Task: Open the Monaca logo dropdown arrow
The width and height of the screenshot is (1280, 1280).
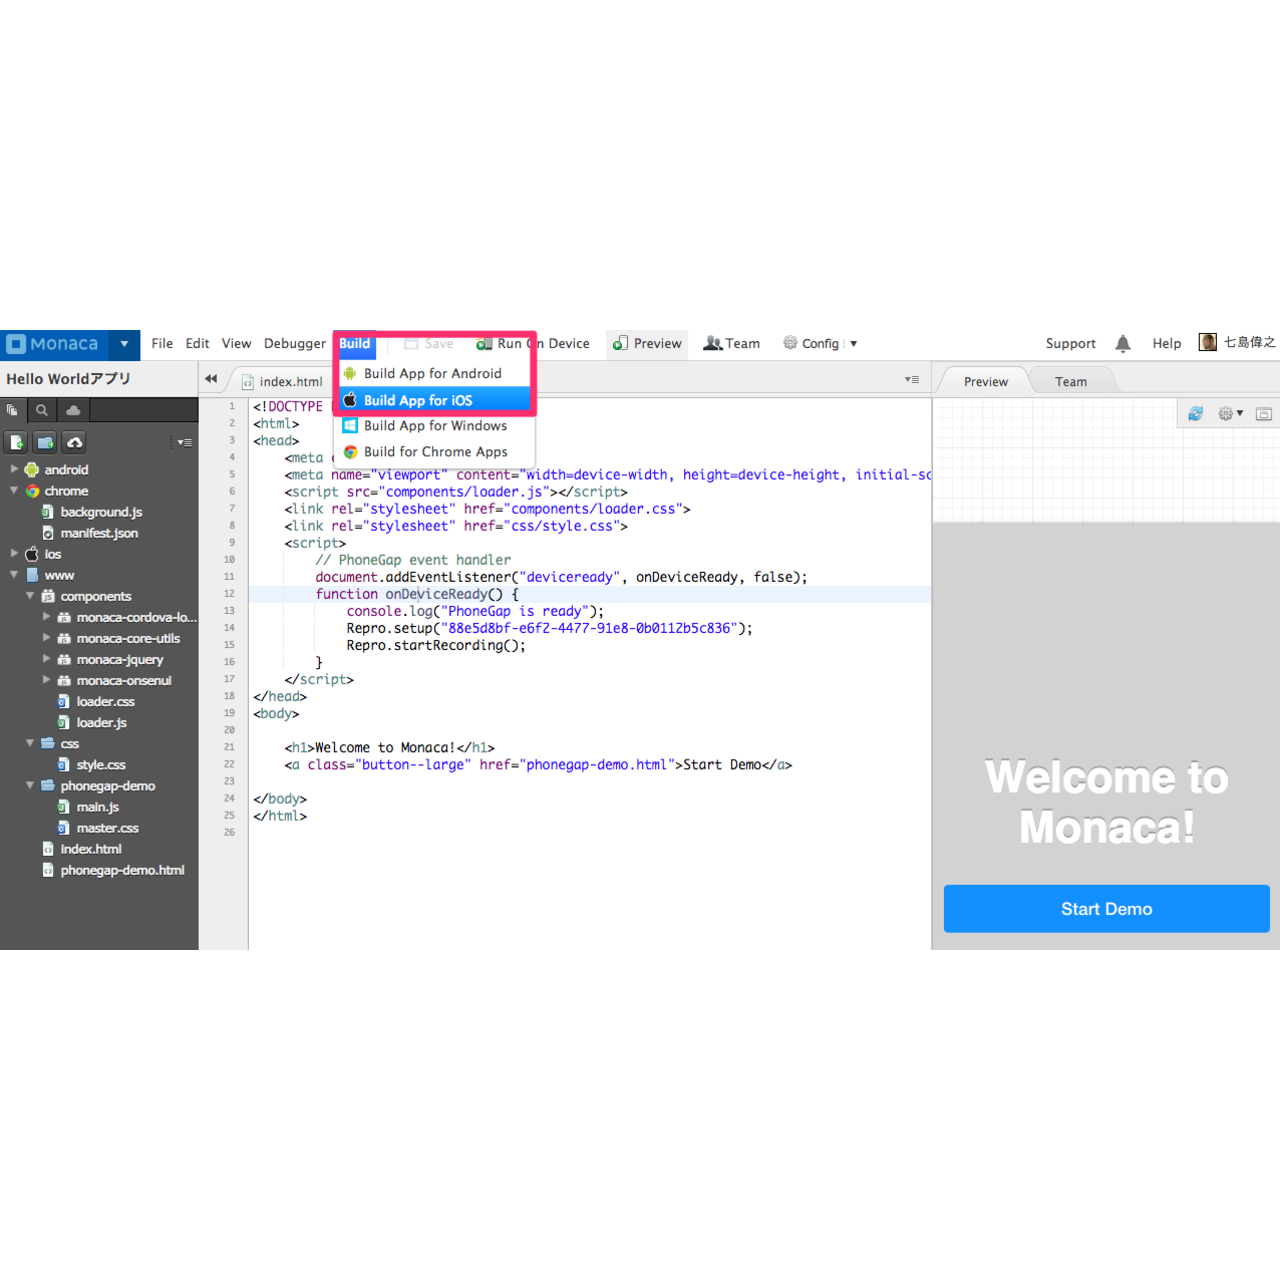Action: 124,344
